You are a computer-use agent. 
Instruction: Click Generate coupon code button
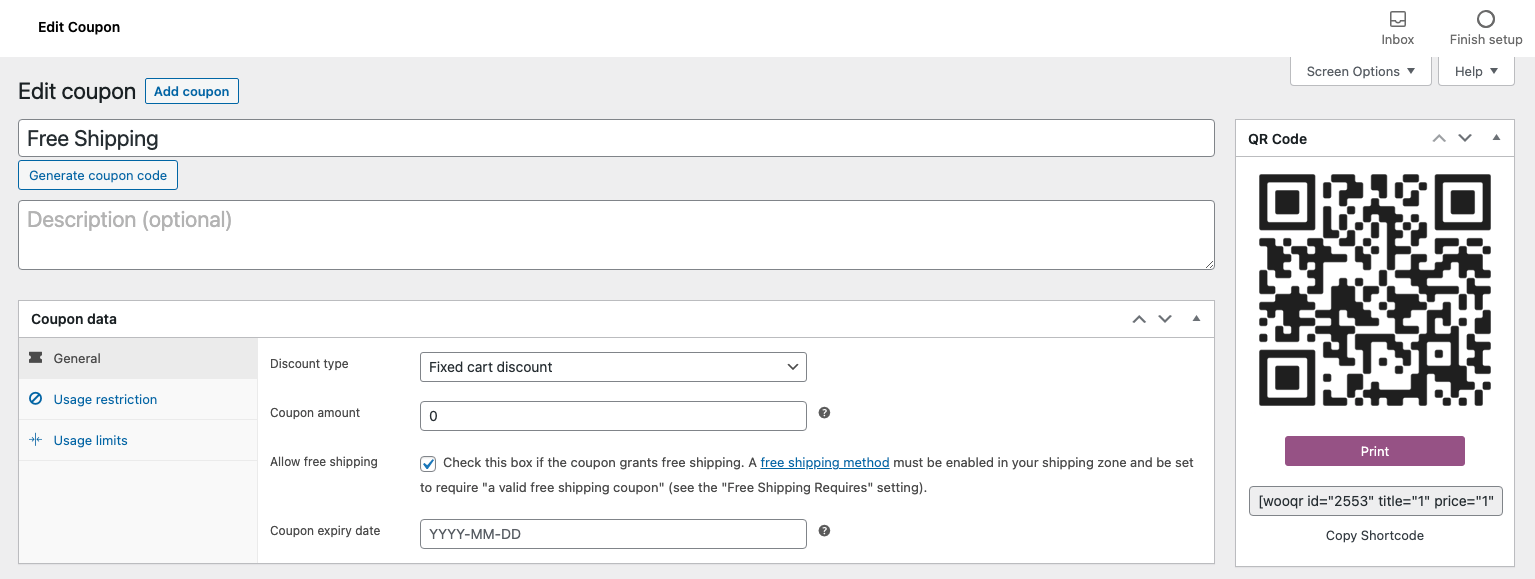tap(98, 175)
